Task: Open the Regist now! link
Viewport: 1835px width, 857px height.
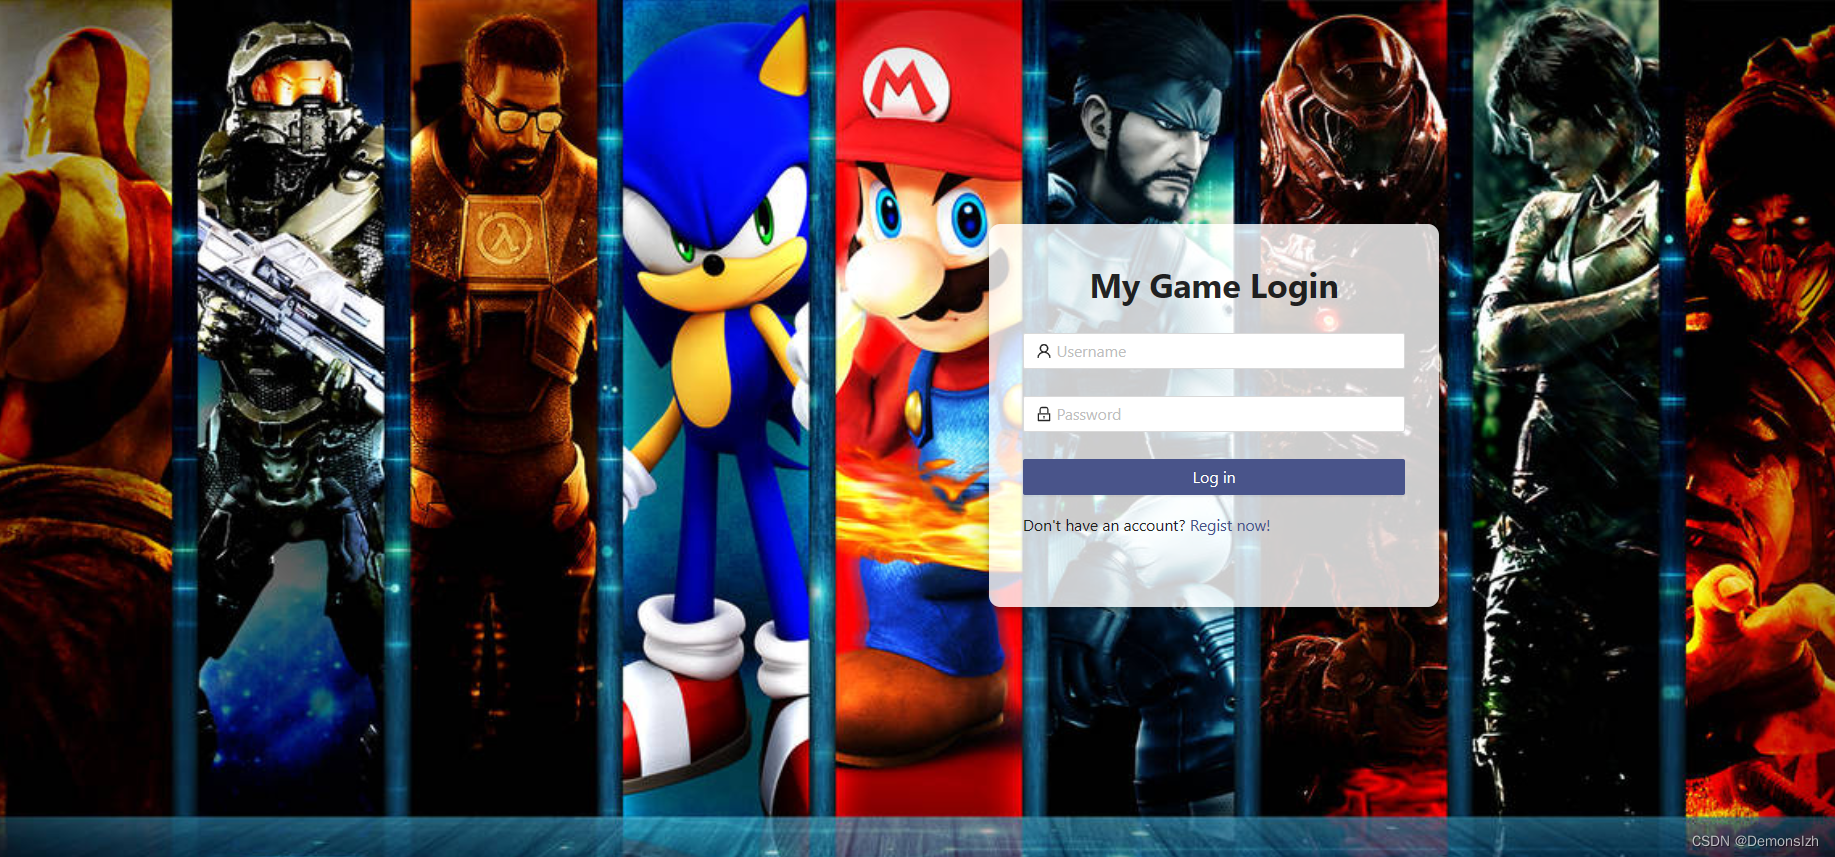Action: pos(1230,526)
